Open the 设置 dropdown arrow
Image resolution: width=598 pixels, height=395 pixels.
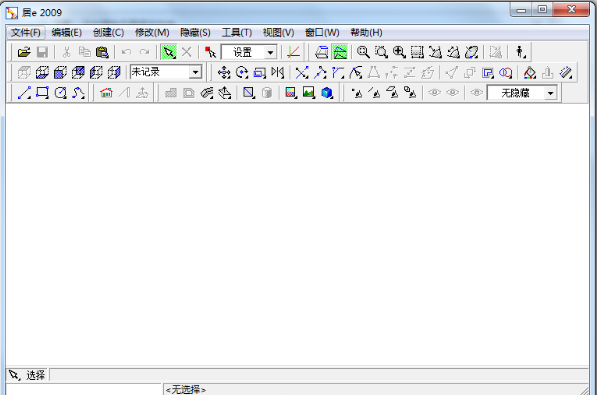(x=270, y=52)
